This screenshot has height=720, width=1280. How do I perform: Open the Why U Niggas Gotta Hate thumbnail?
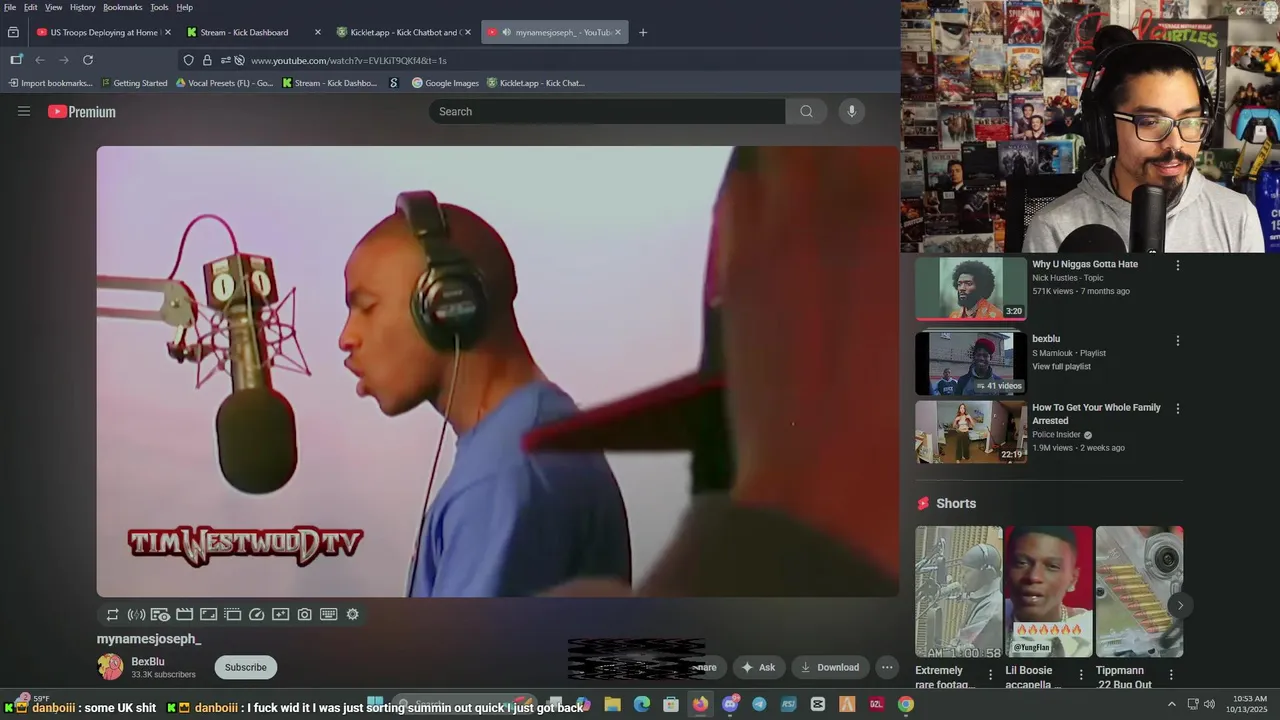[x=971, y=289]
